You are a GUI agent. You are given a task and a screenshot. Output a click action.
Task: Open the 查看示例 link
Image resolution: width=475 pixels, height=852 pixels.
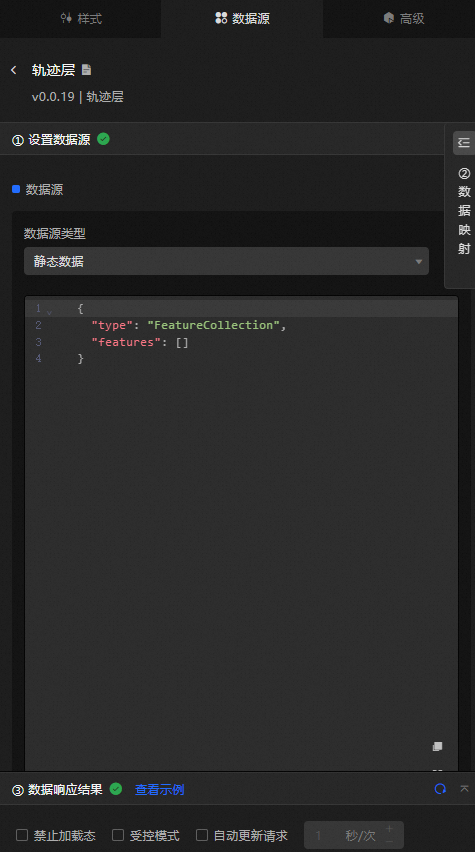pyautogui.click(x=159, y=790)
